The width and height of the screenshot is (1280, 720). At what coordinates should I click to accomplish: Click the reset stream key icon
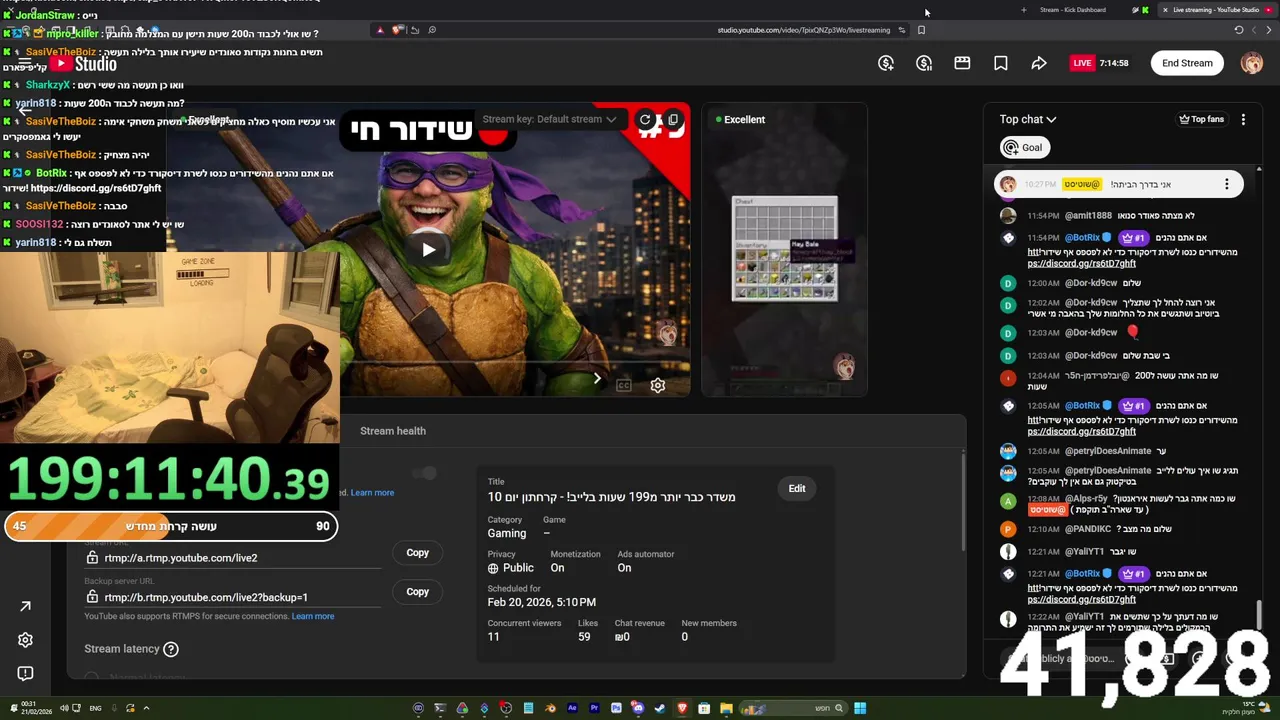coord(645,120)
